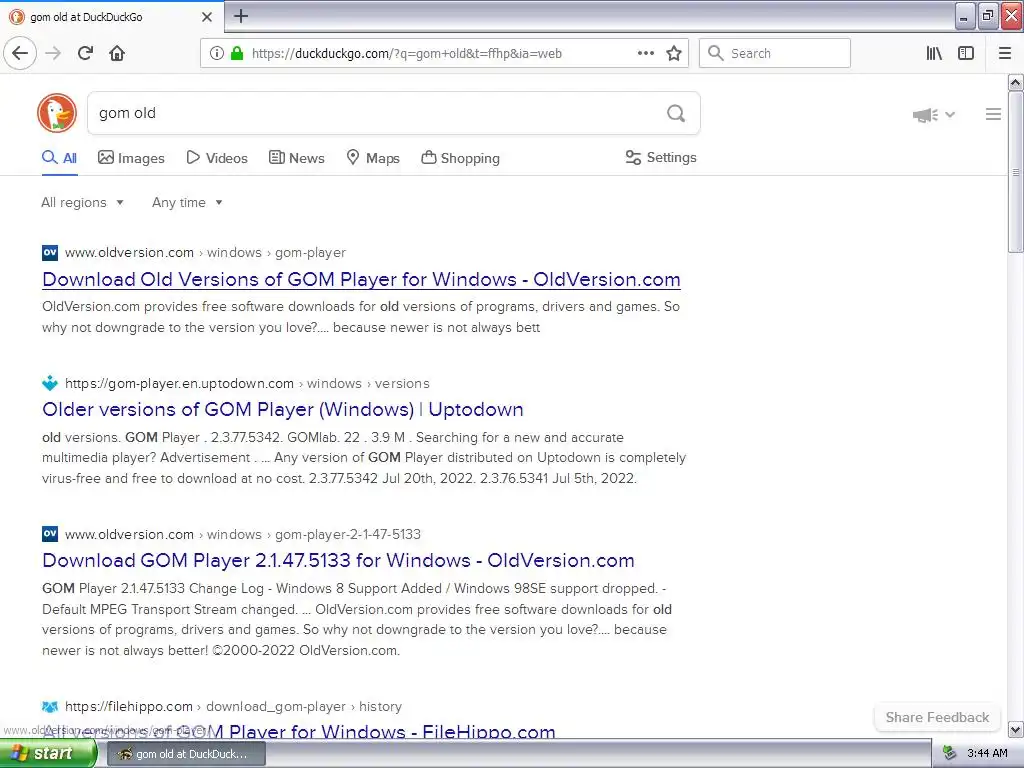This screenshot has width=1024, height=768.
Task: Click the 3:44 AM taskbar clock
Action: pyautogui.click(x=987, y=754)
